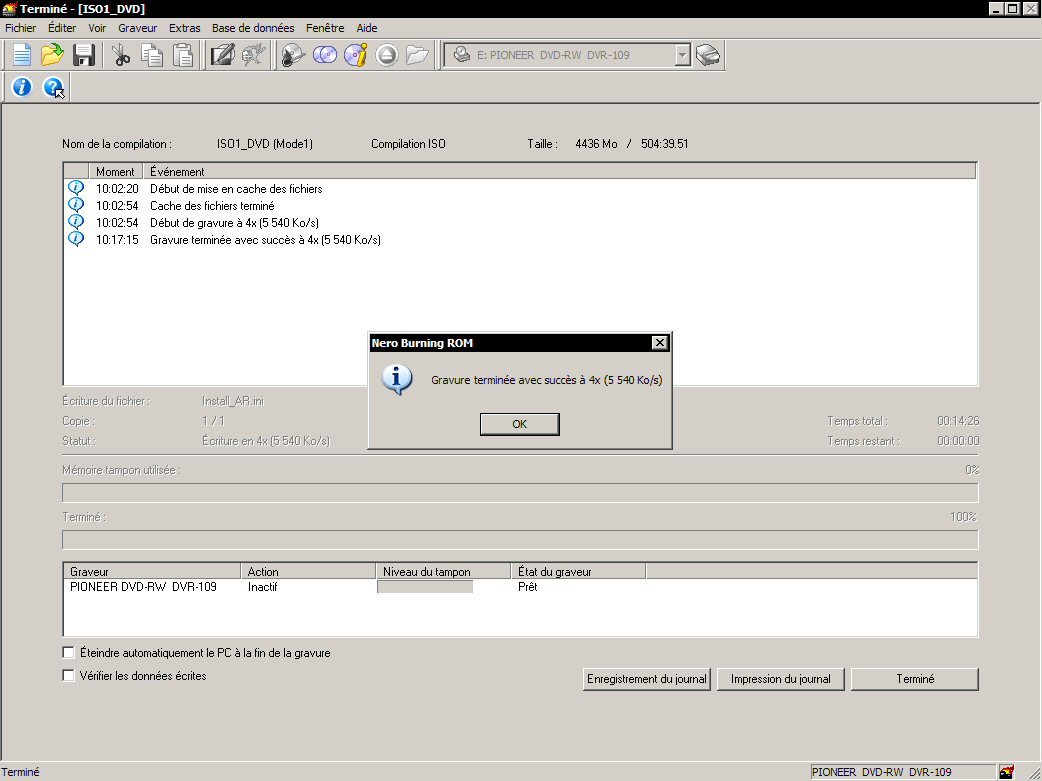
Task: Select the 10:17:15 'Gravure terminée avec succès' log row
Action: click(520, 239)
